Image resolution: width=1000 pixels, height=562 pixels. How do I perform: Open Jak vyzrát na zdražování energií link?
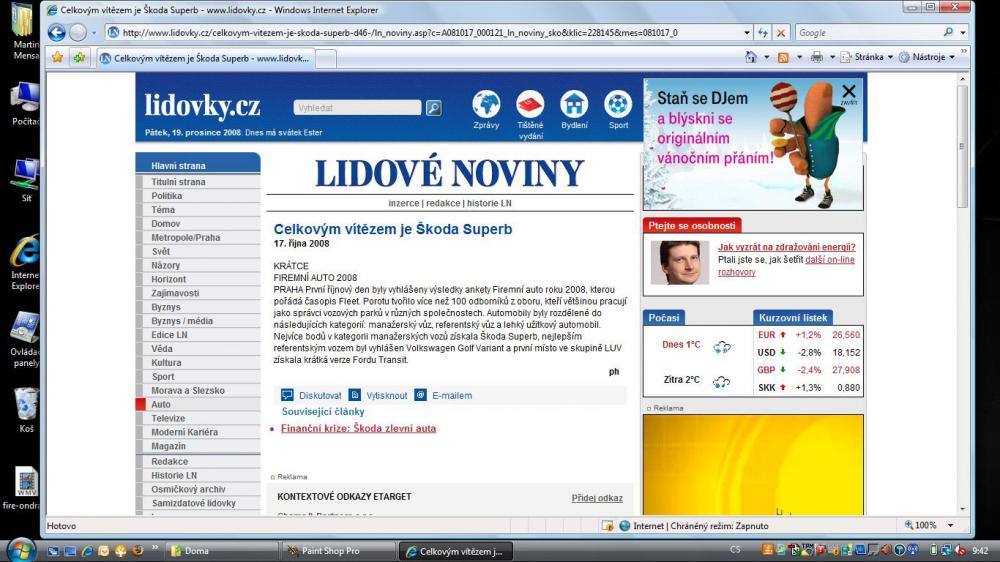pyautogui.click(x=786, y=247)
